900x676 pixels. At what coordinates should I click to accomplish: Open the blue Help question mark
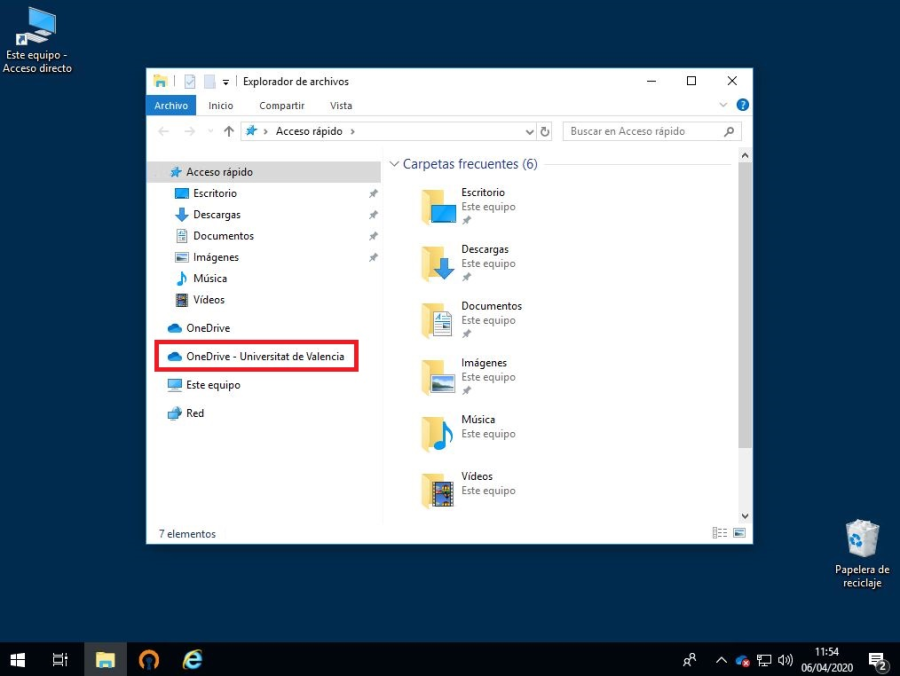(x=742, y=105)
